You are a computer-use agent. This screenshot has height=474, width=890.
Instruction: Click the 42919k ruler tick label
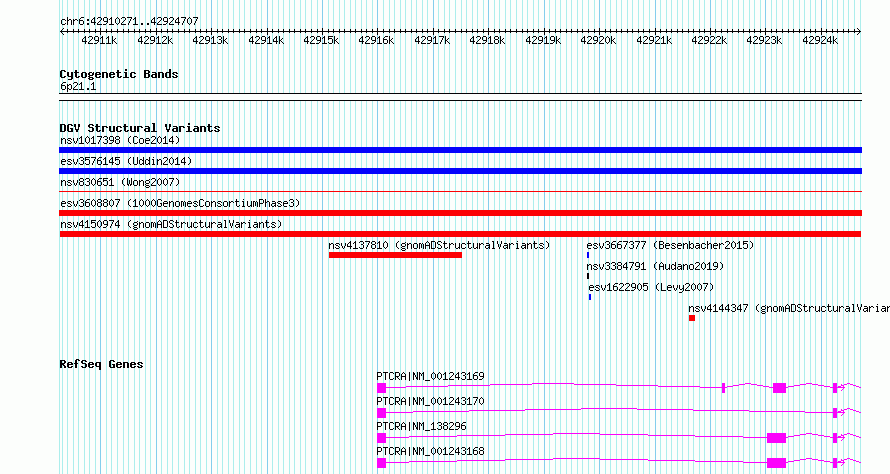[543, 41]
